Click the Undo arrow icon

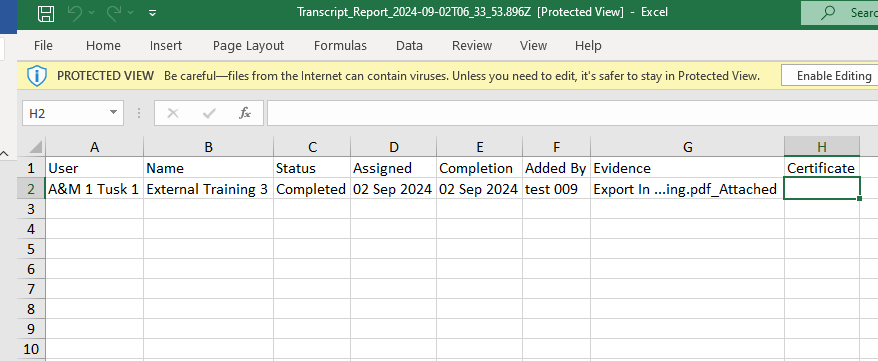75,12
